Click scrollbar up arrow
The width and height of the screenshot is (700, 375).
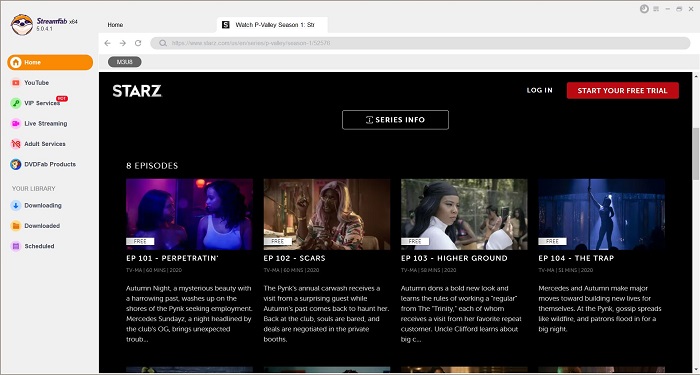pyautogui.click(x=696, y=76)
